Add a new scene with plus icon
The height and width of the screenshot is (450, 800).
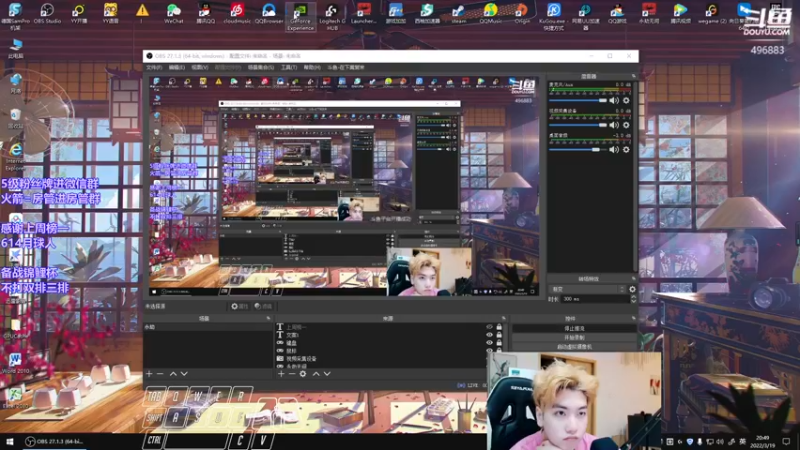coord(149,374)
